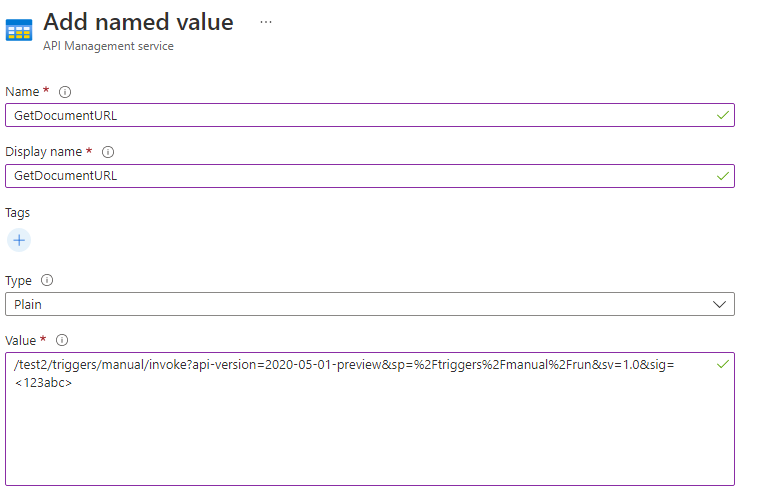Screen dimensions: 759x493
Task: Click green checkmark in Display name field
Action: tap(722, 175)
